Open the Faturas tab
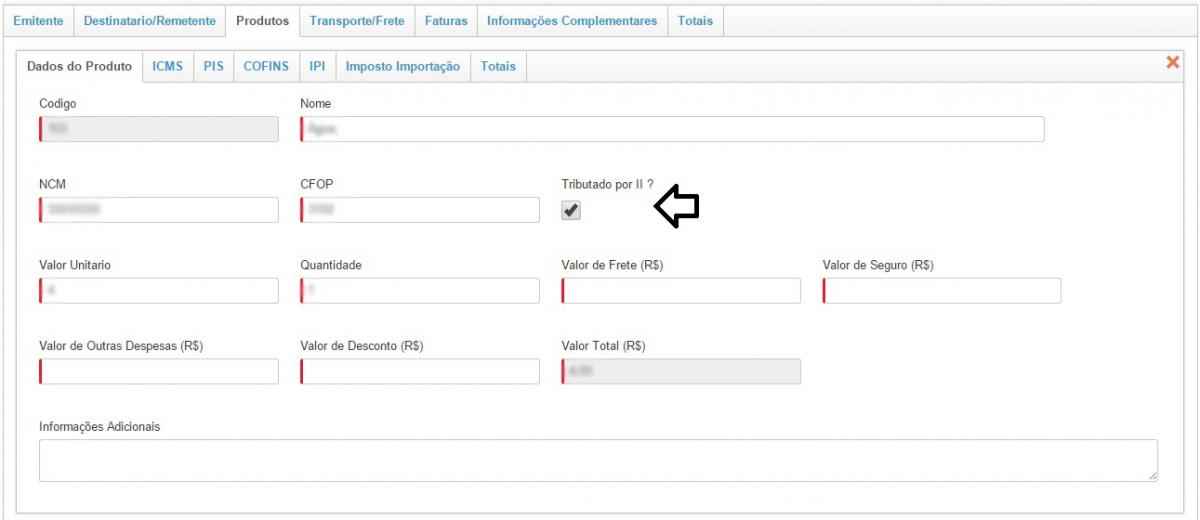Image resolution: width=1200 pixels, height=520 pixels. click(446, 20)
